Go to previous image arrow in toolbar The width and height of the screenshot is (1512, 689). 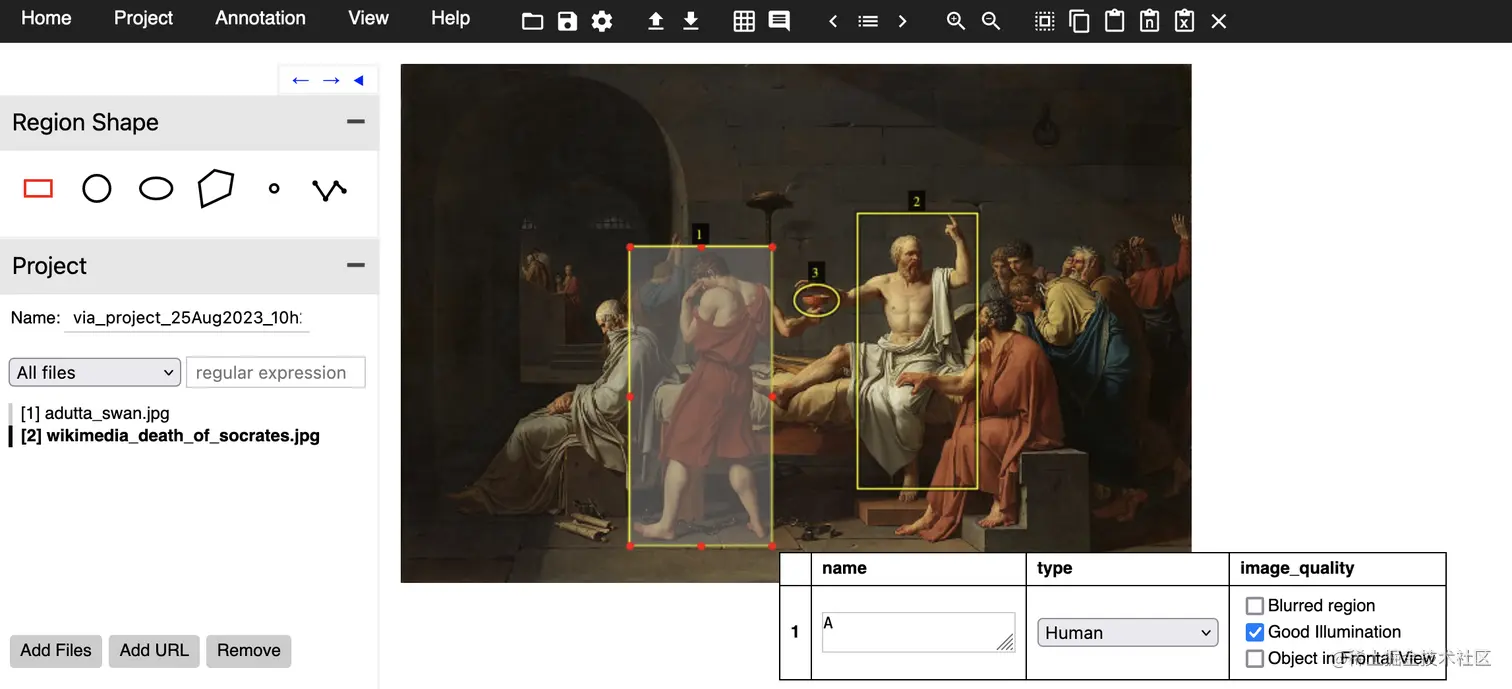(833, 21)
